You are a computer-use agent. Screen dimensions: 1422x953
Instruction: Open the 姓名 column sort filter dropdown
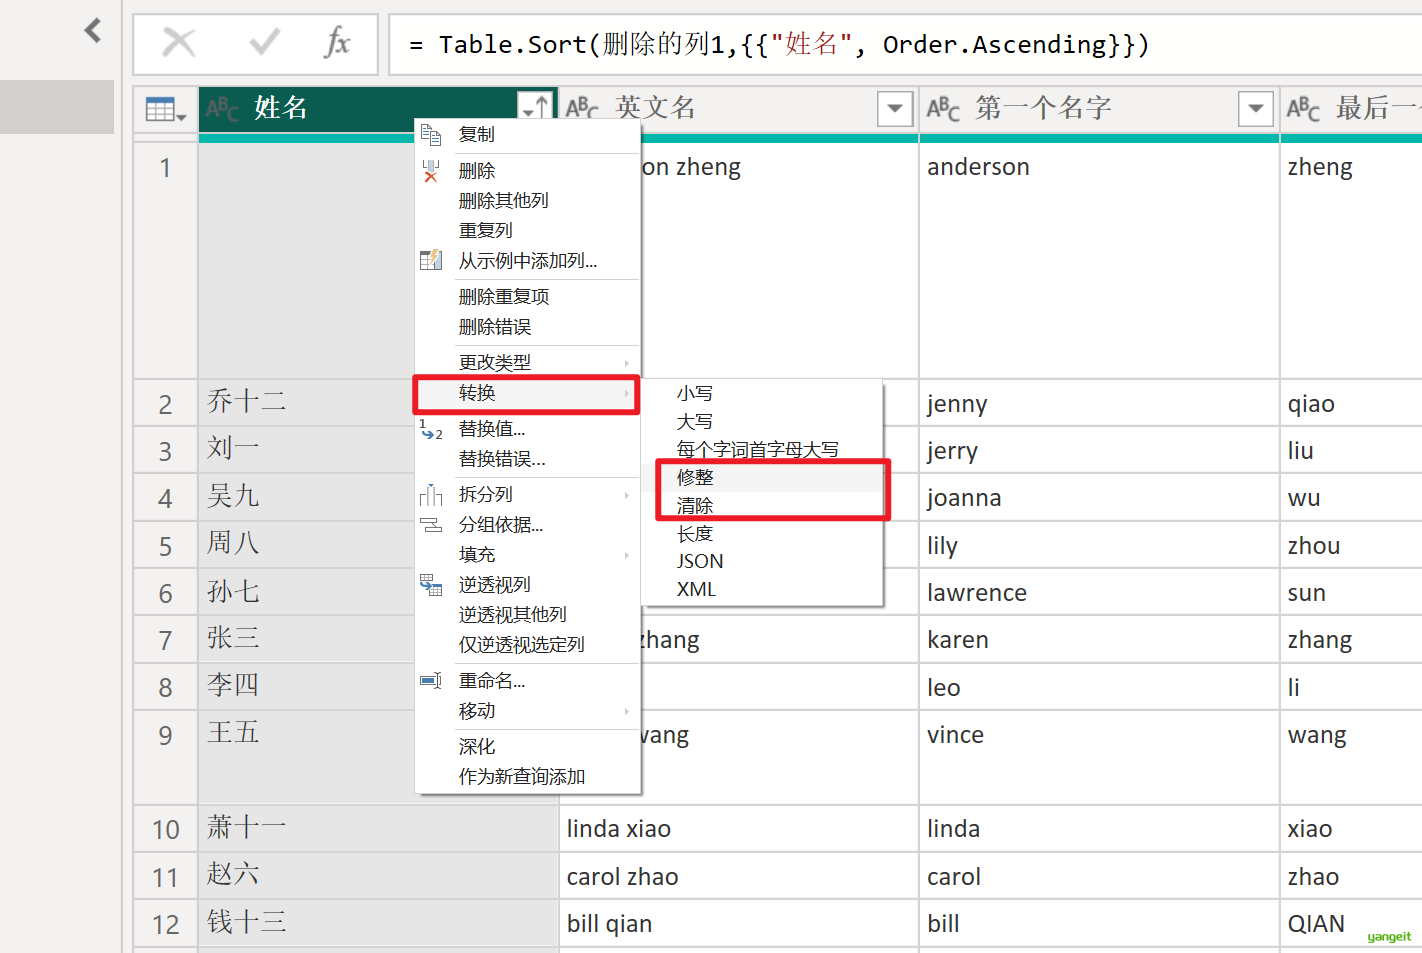point(535,108)
